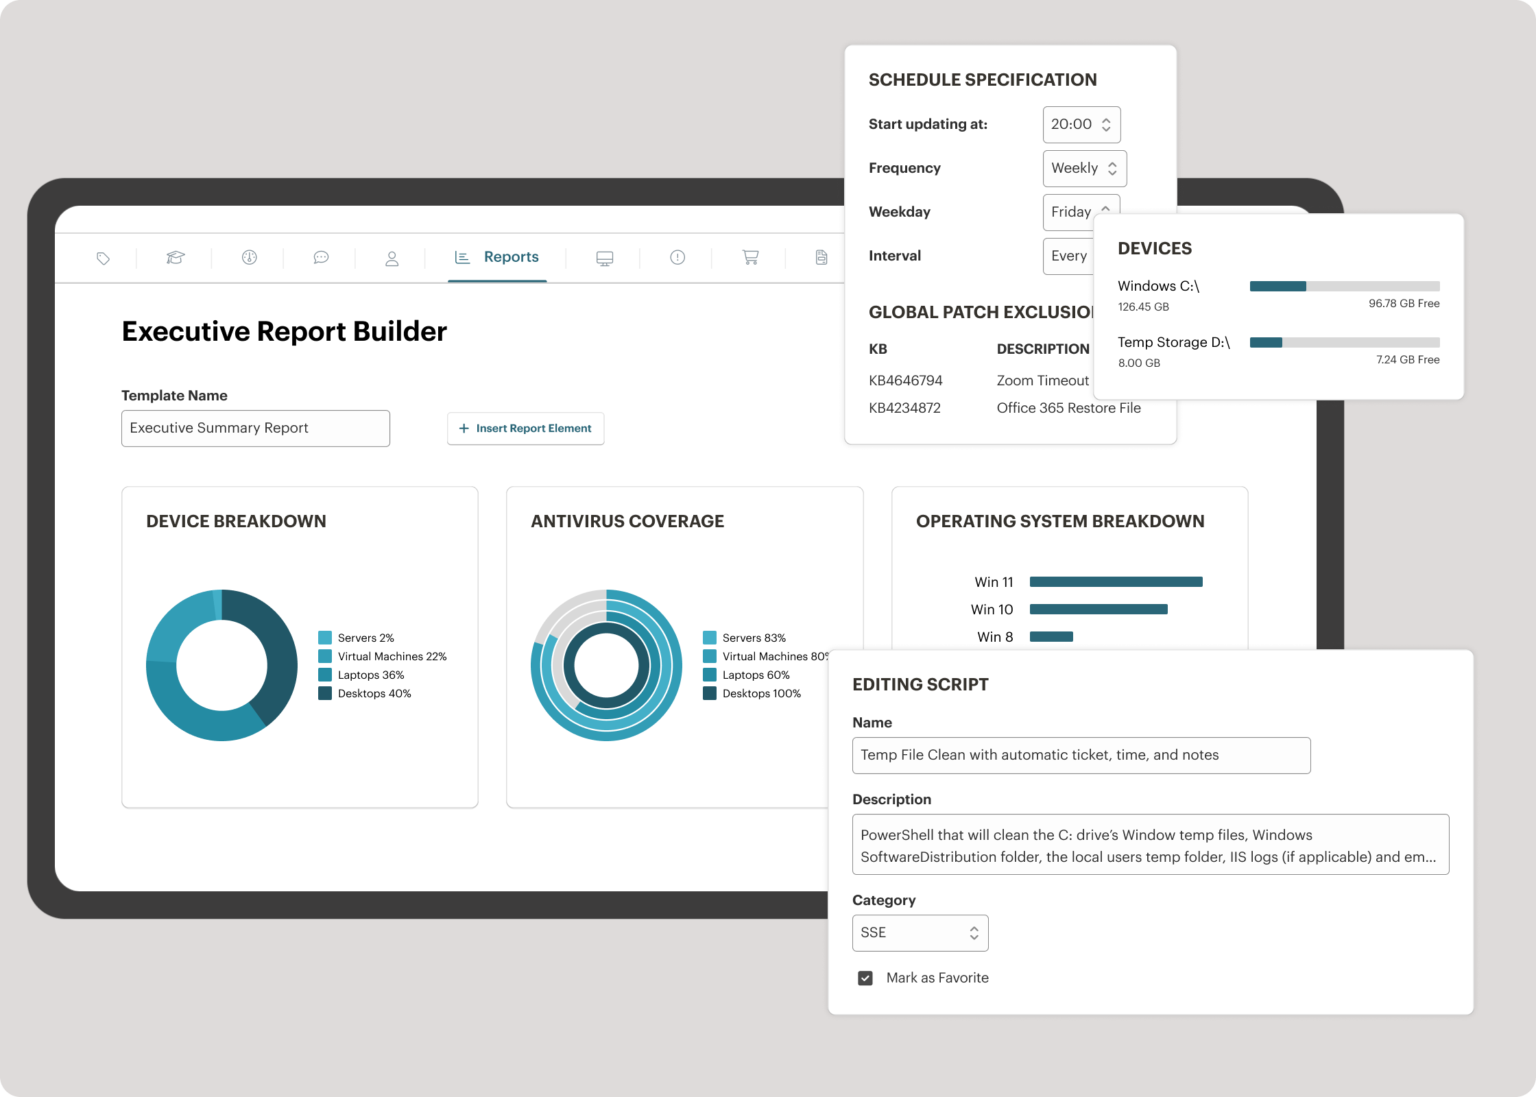Click the Windows C:\ storage progress bar
The image size is (1536, 1097).
pyautogui.click(x=1344, y=286)
